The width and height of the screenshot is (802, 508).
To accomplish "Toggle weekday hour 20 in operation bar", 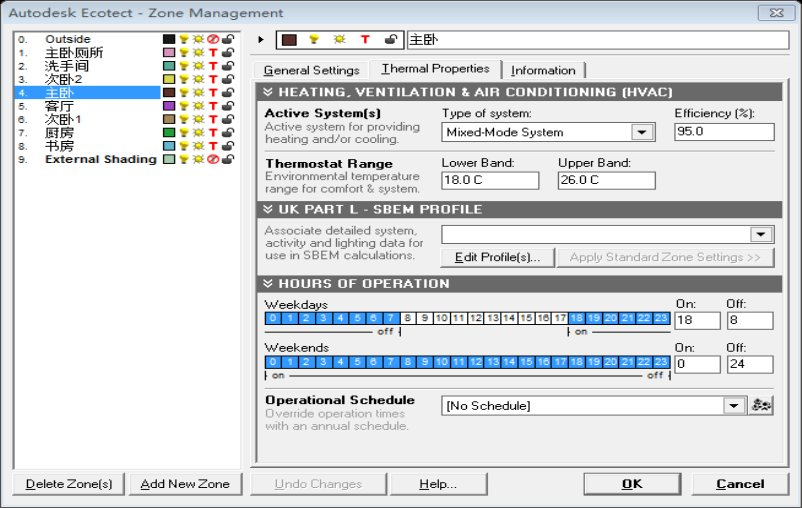I will pyautogui.click(x=610, y=318).
